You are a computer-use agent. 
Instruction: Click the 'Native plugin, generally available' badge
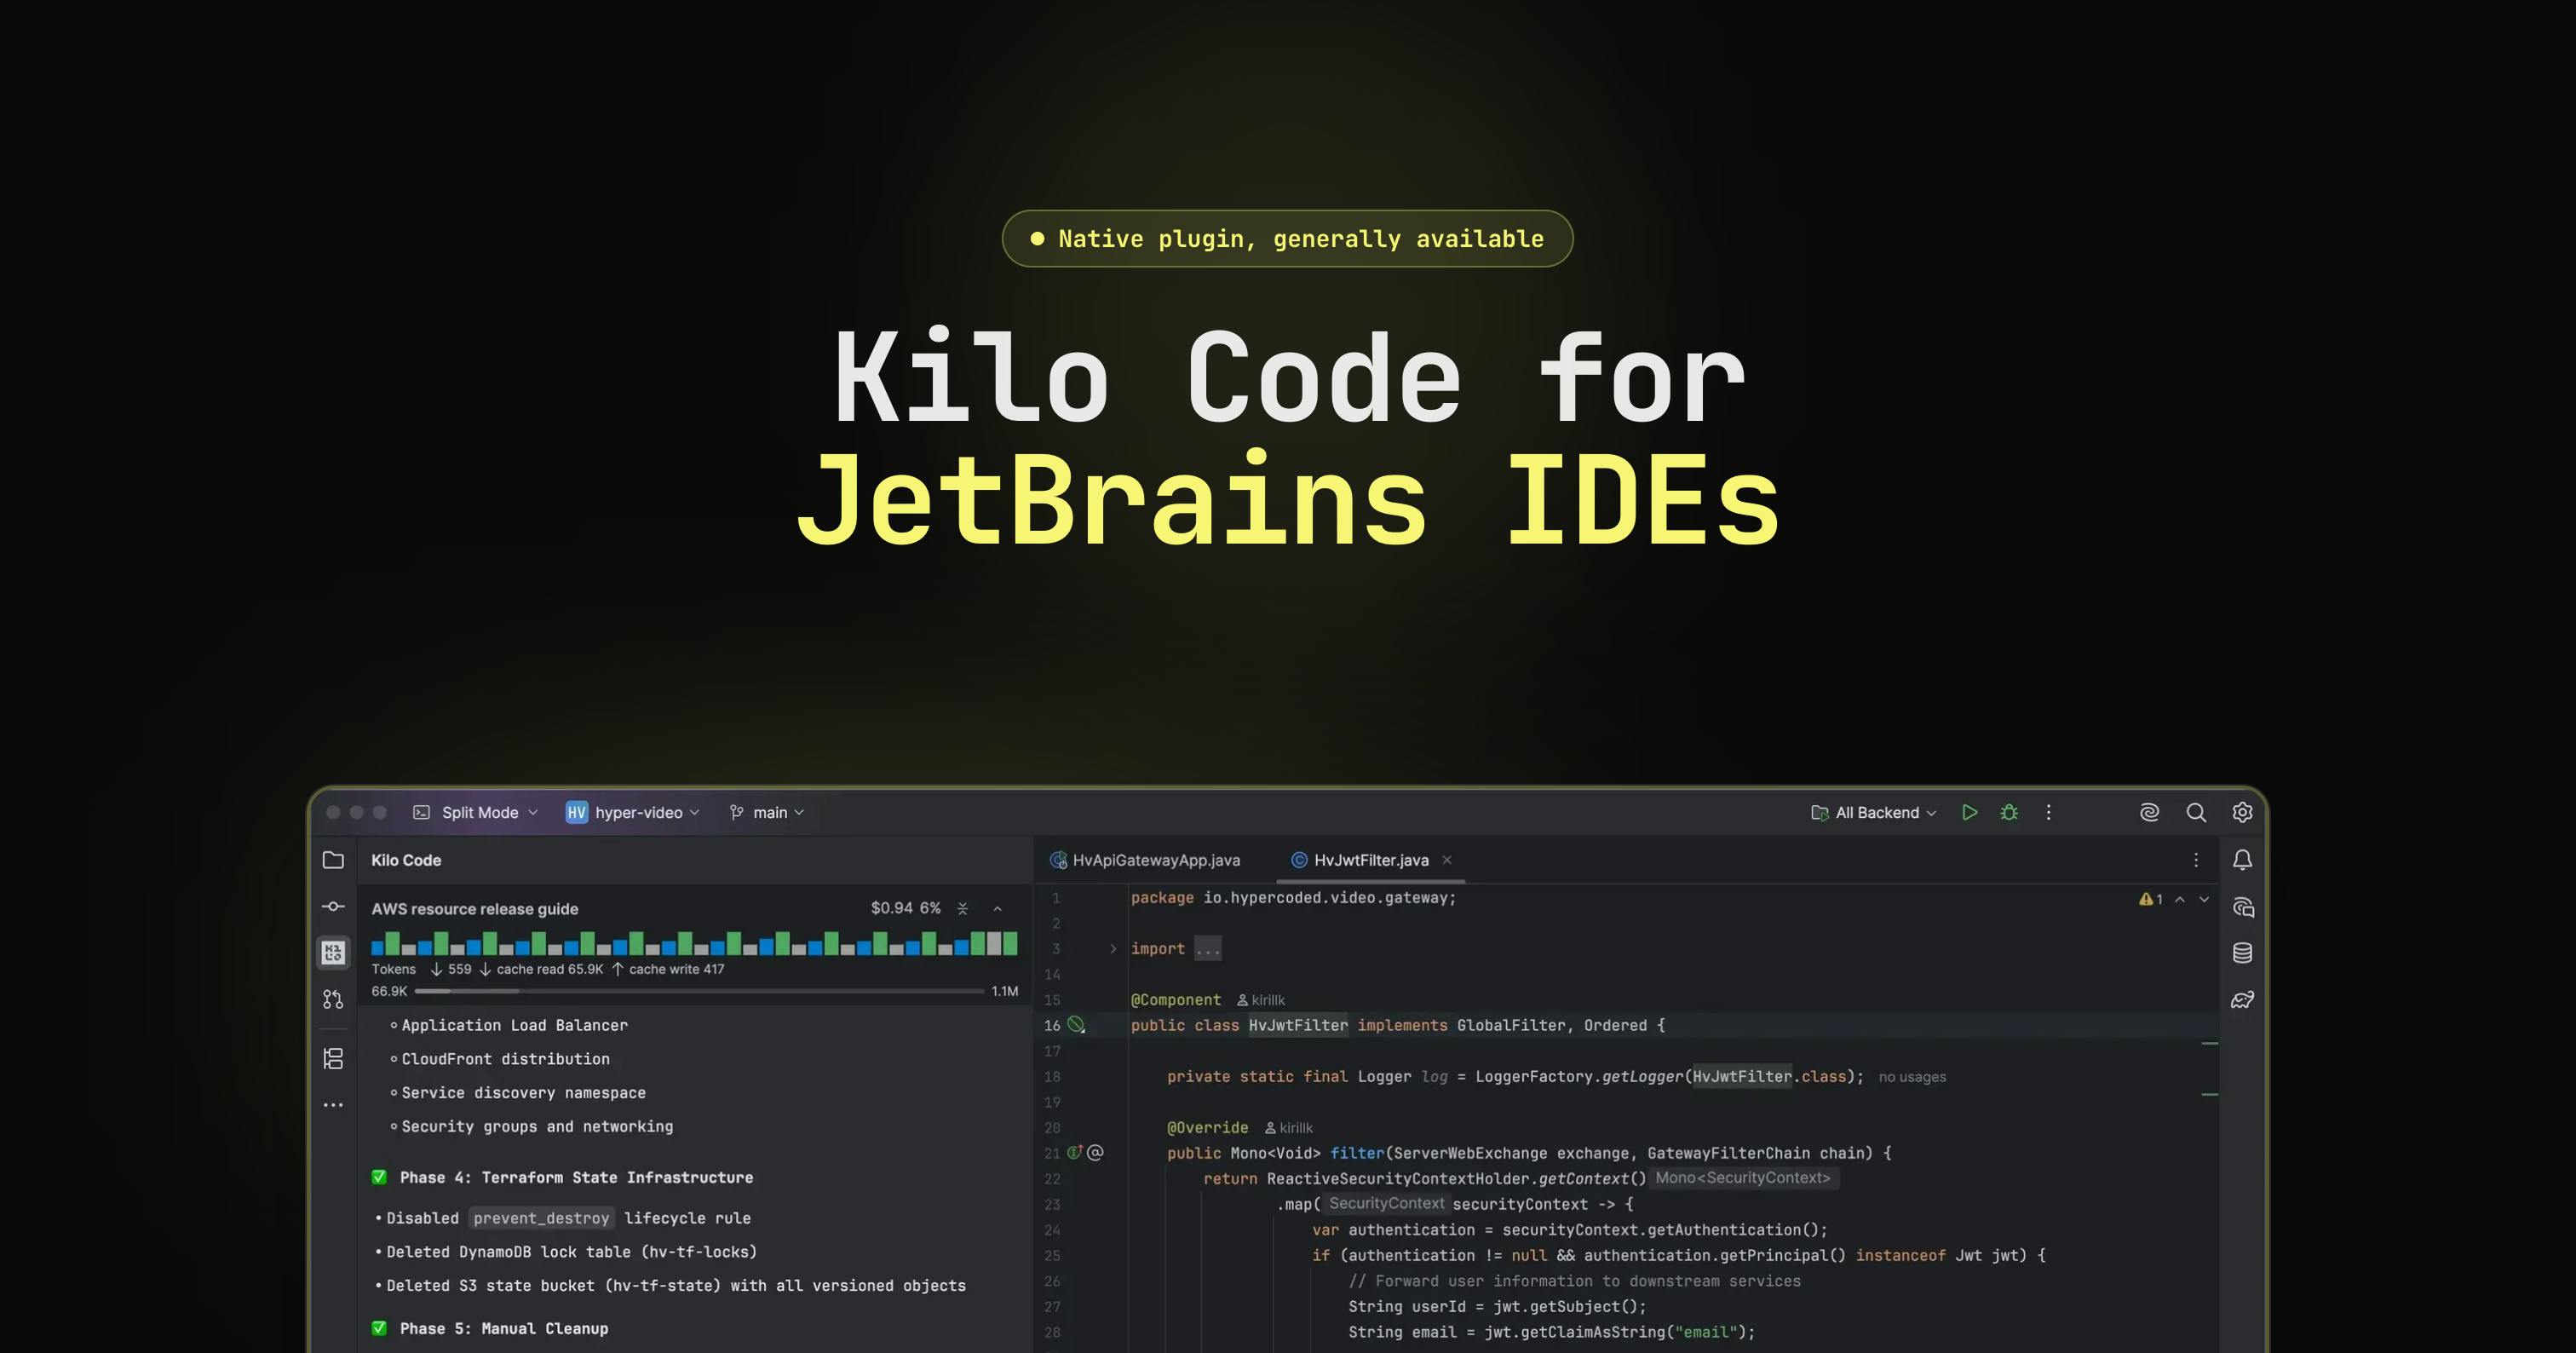click(1287, 238)
